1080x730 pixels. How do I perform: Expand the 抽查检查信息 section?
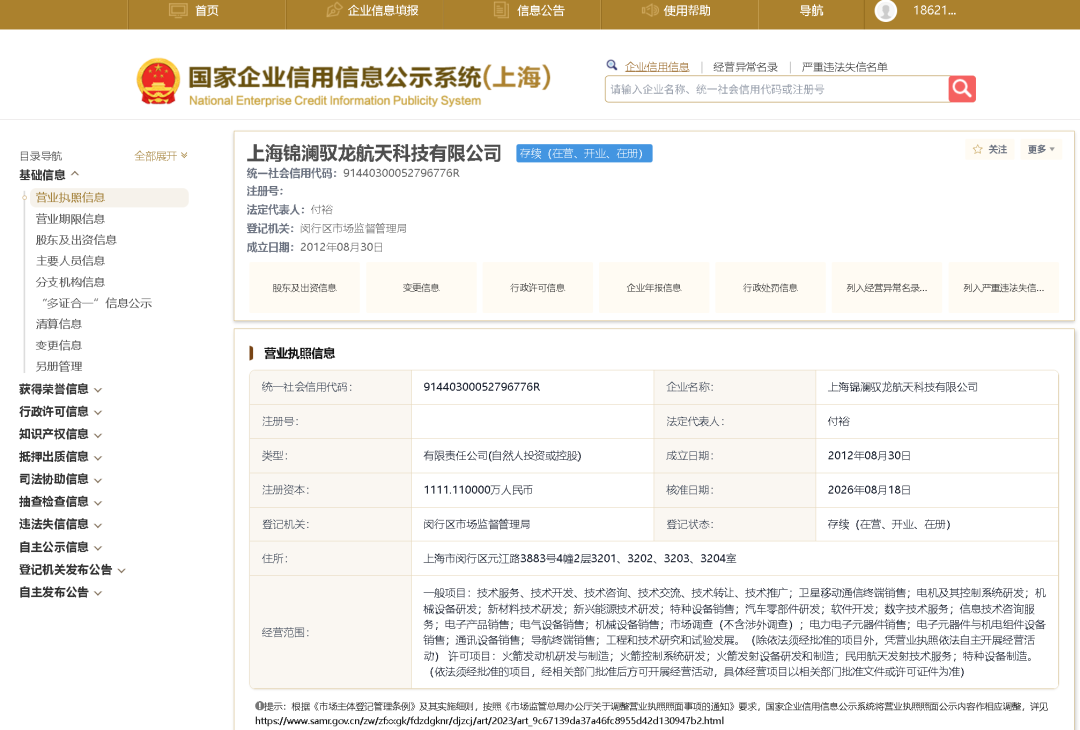[61, 502]
